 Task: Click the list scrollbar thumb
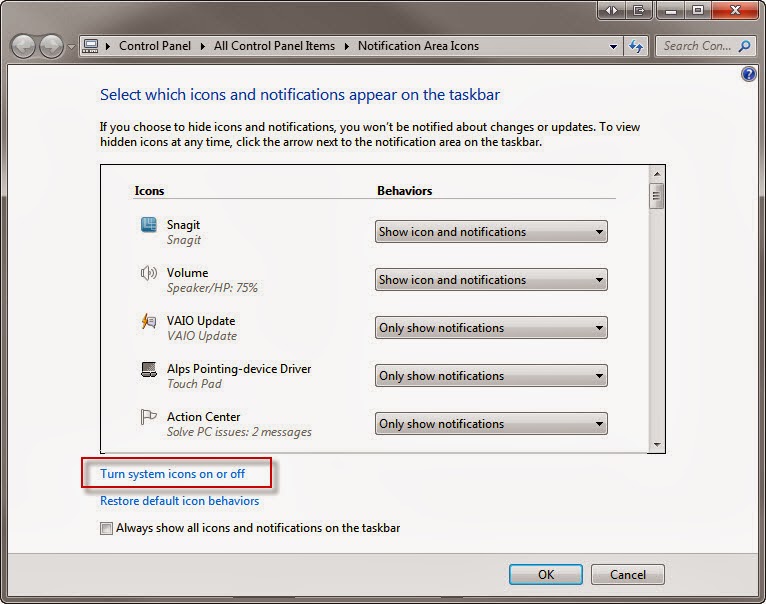click(x=657, y=196)
